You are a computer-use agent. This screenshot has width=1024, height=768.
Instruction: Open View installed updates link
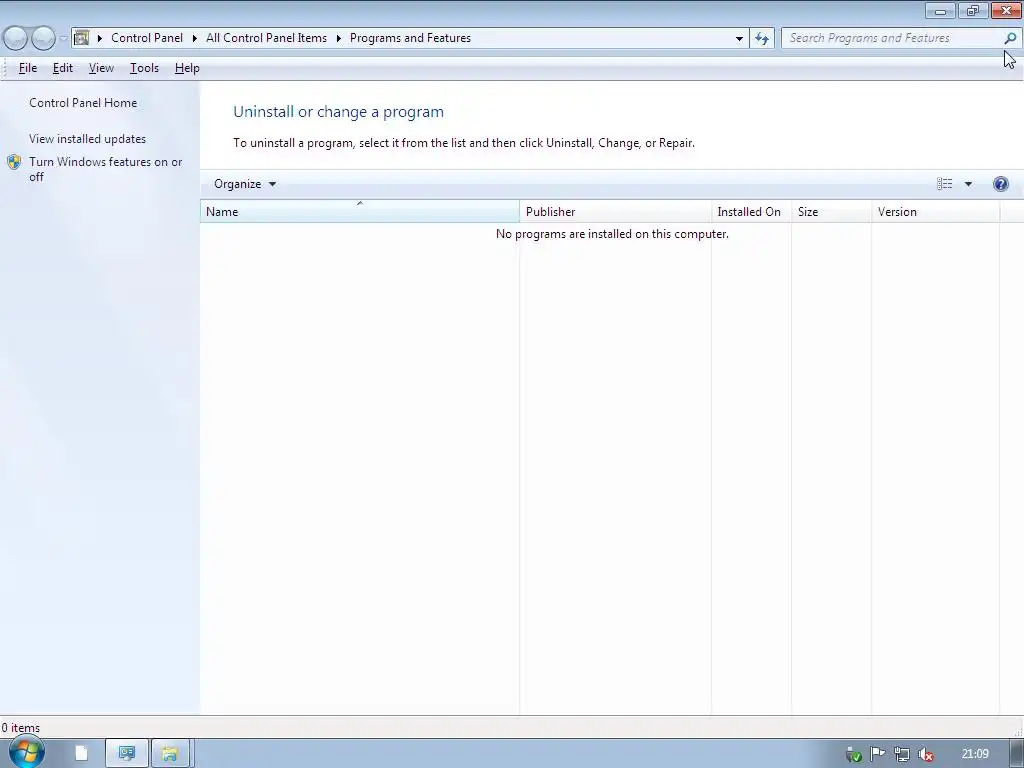point(88,138)
